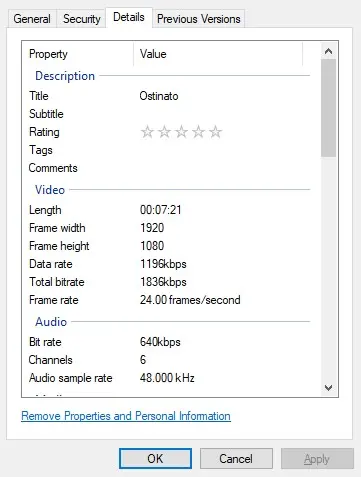The image size is (361, 477).
Task: Click the length value 00:07:21
Action: (x=161, y=210)
